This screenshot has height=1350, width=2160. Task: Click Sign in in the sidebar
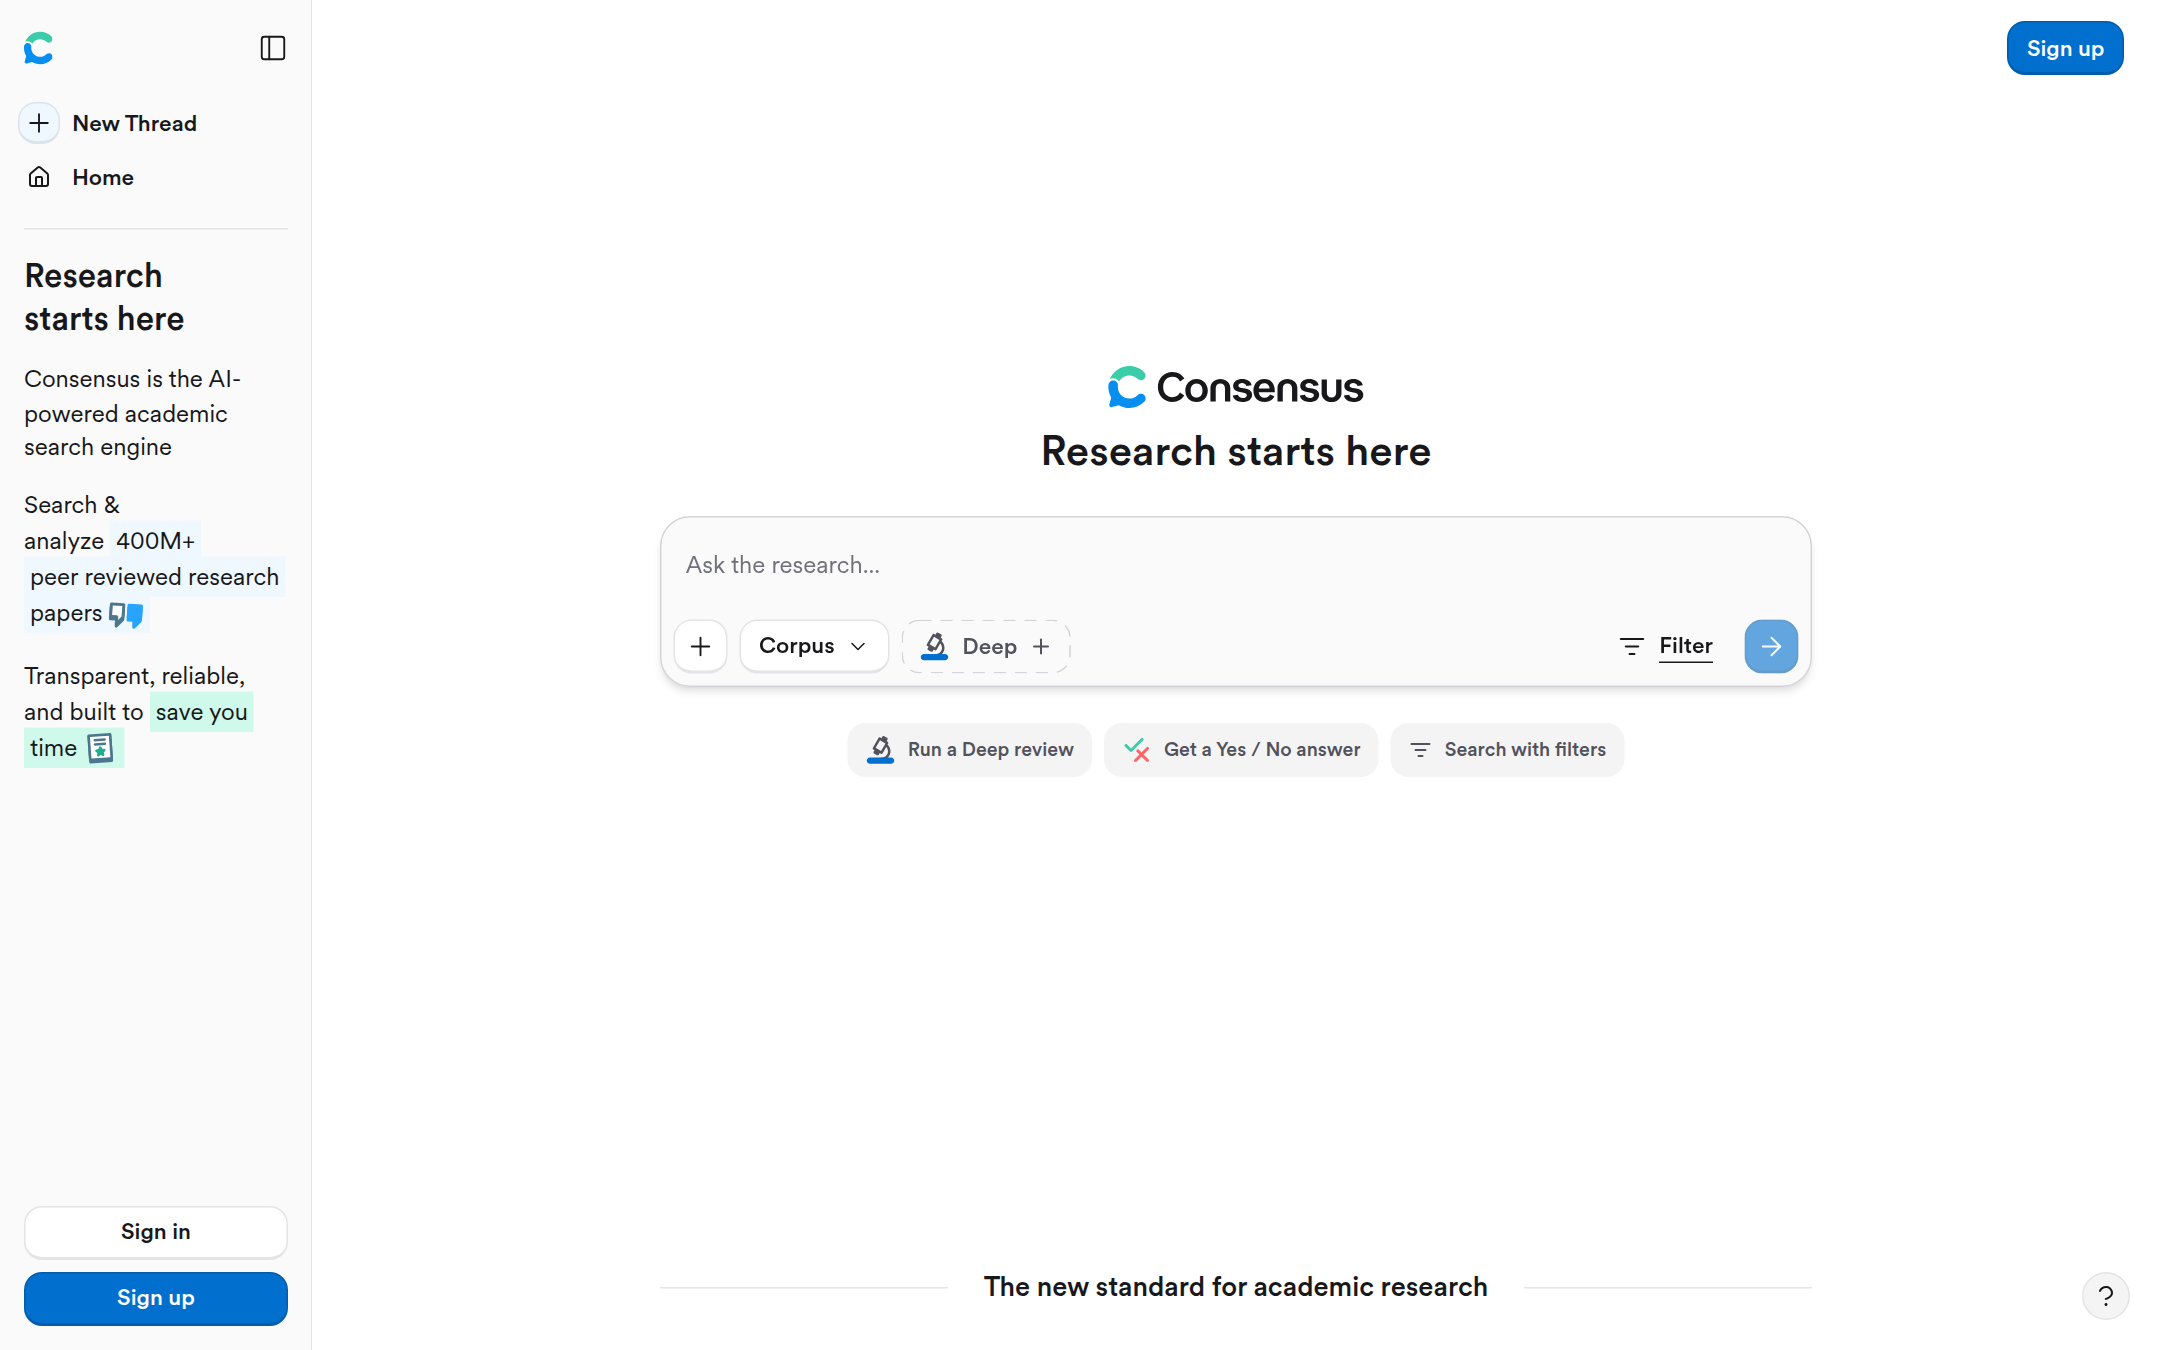tap(156, 1232)
